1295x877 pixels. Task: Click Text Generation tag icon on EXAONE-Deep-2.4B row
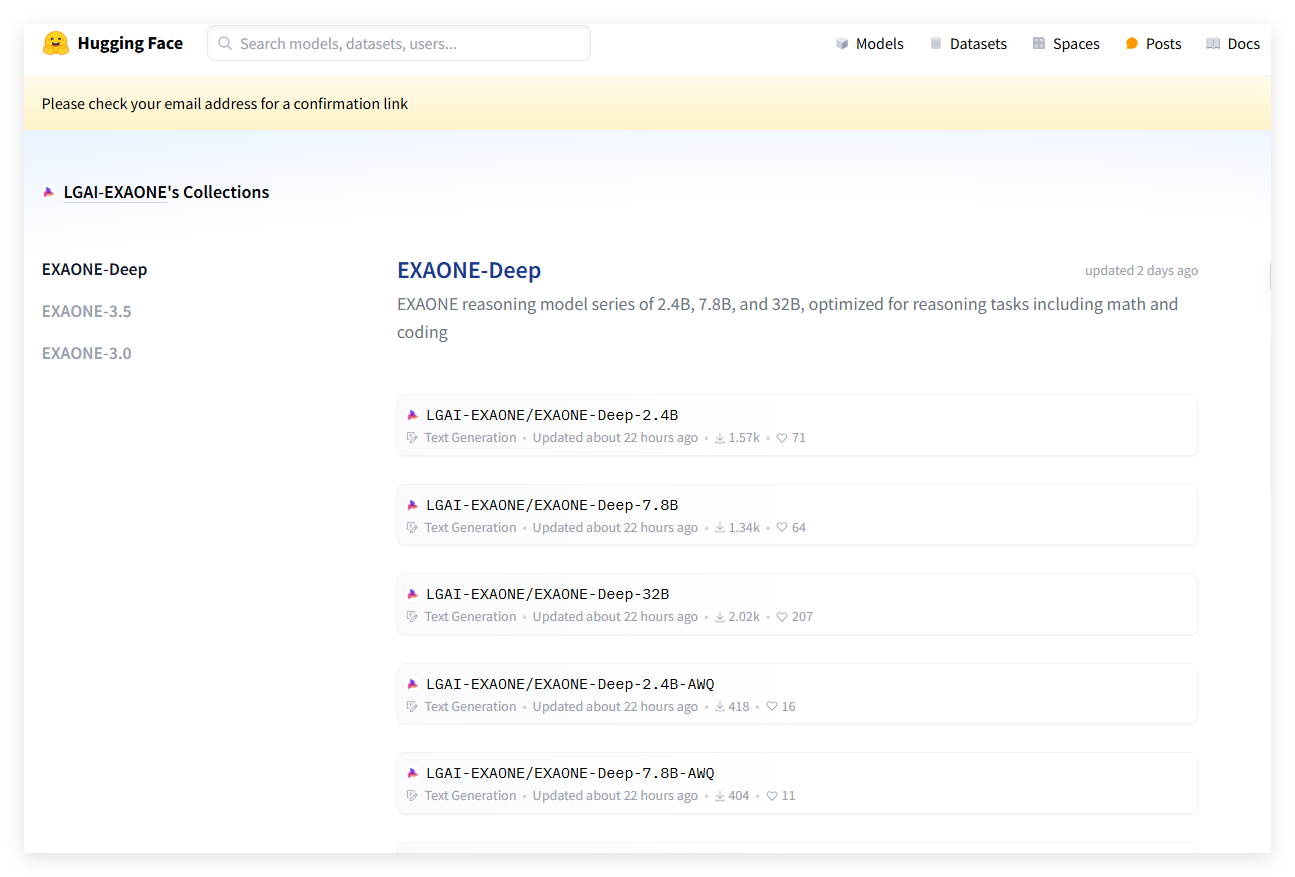(412, 438)
